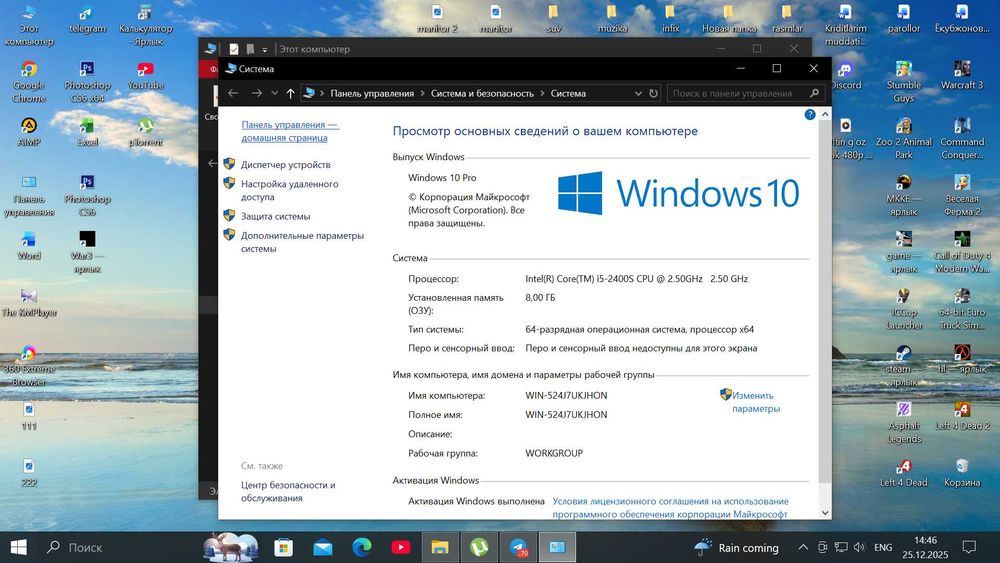1000x563 pixels.
Task: Open Warcraft 3 desktop shortcut
Action: click(x=962, y=75)
